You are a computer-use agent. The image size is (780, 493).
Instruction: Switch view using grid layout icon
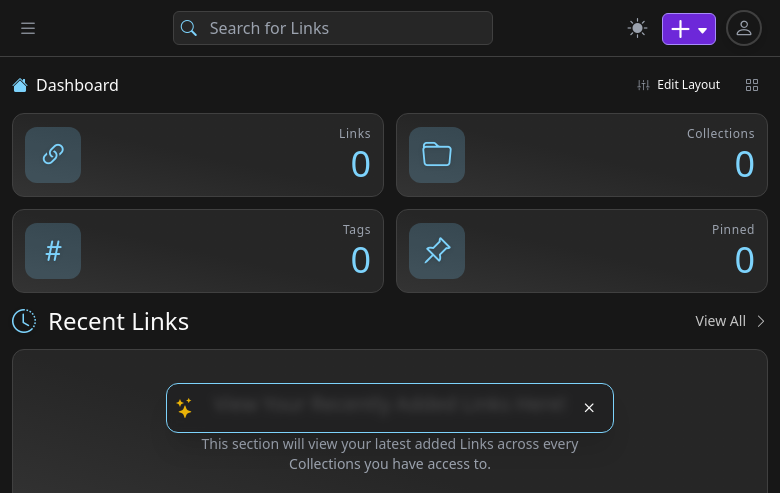pos(752,85)
